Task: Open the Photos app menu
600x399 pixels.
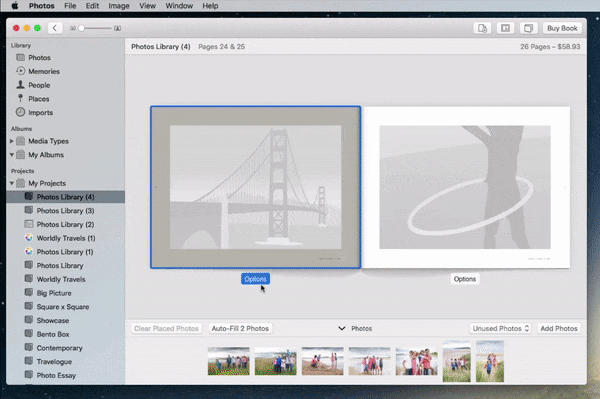Action: (x=41, y=6)
